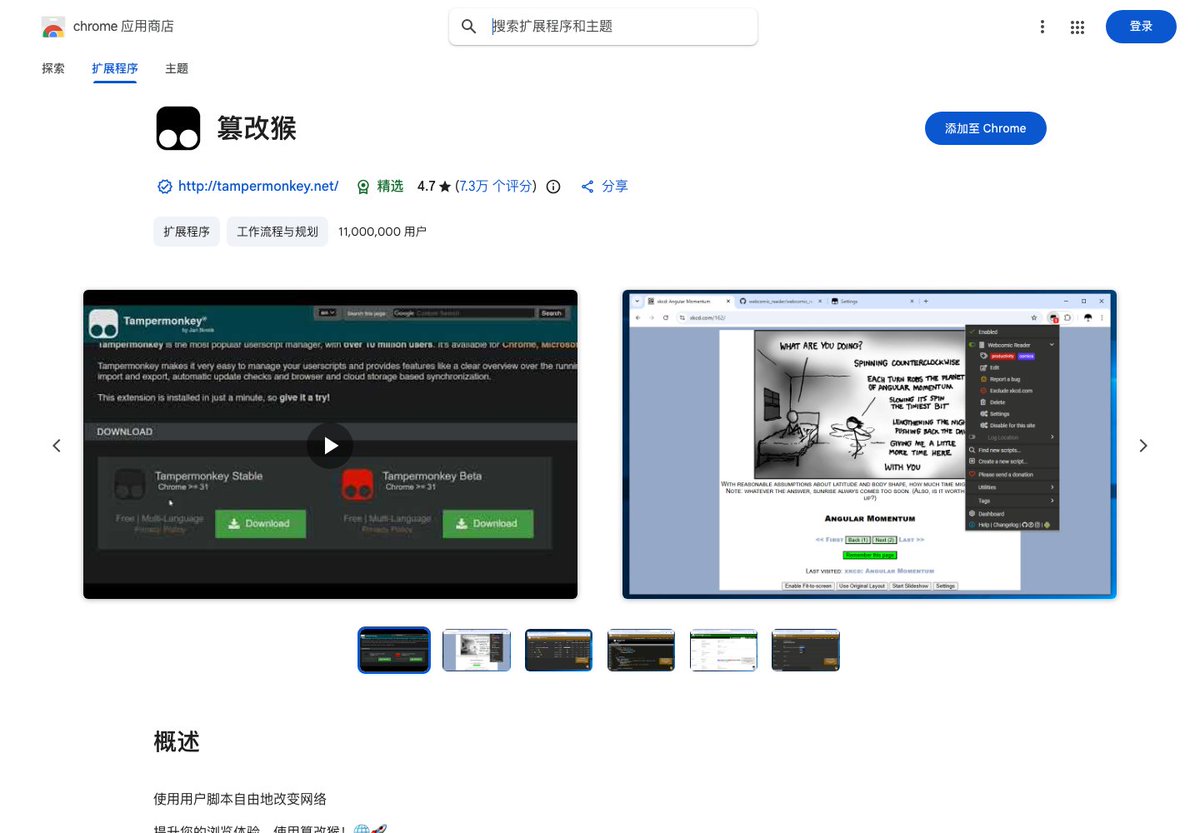Screen dimensions: 1200x833
Task: Click the verified publisher badge icon
Action: (165, 186)
